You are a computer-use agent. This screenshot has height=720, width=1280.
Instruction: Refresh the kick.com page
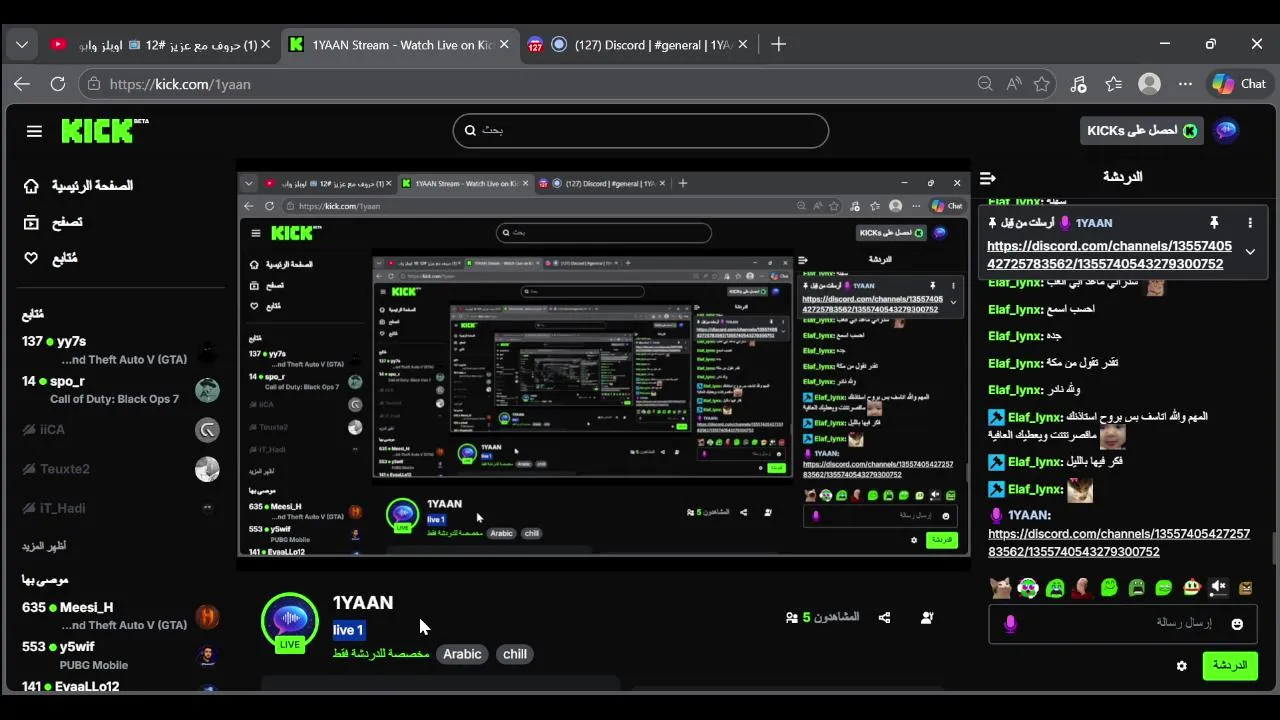tap(58, 84)
